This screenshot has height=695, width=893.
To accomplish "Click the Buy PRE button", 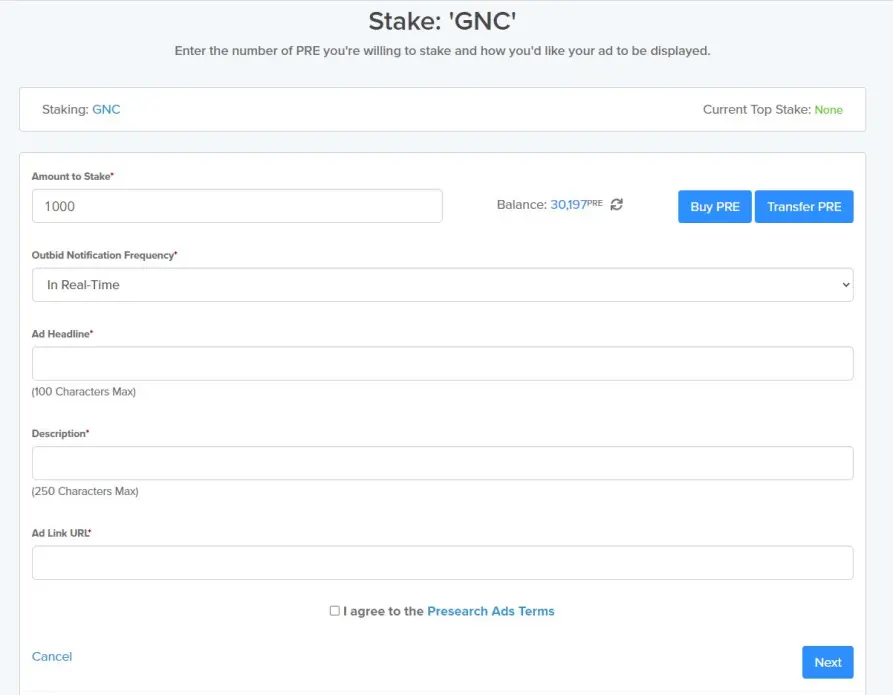I will pyautogui.click(x=715, y=207).
